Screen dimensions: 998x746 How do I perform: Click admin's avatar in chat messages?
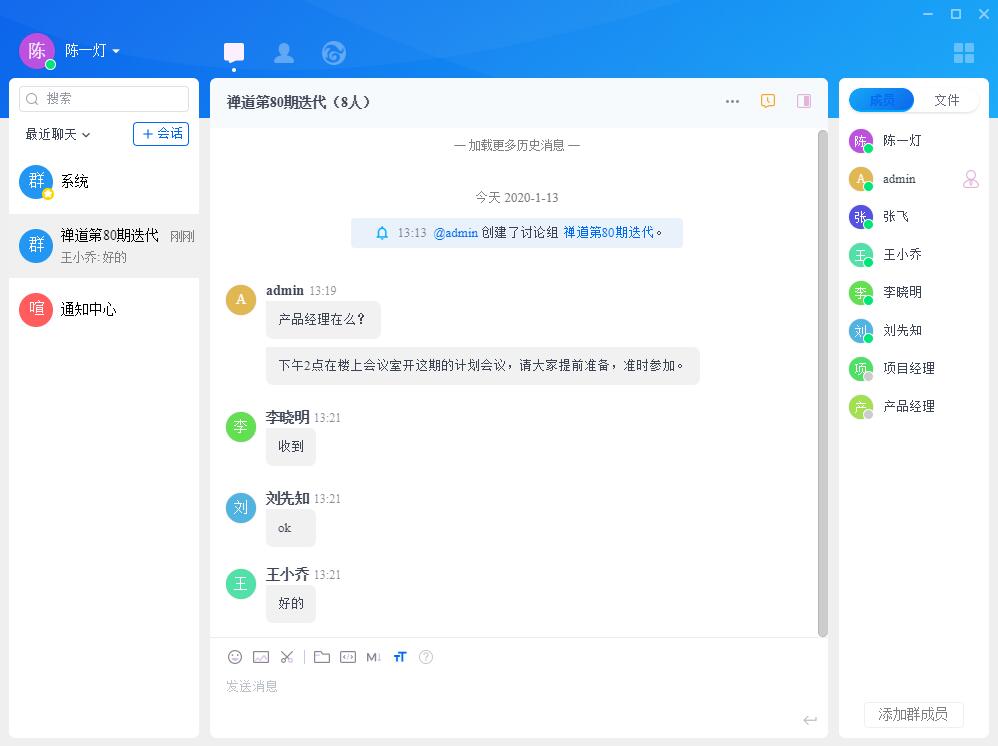[x=241, y=299]
